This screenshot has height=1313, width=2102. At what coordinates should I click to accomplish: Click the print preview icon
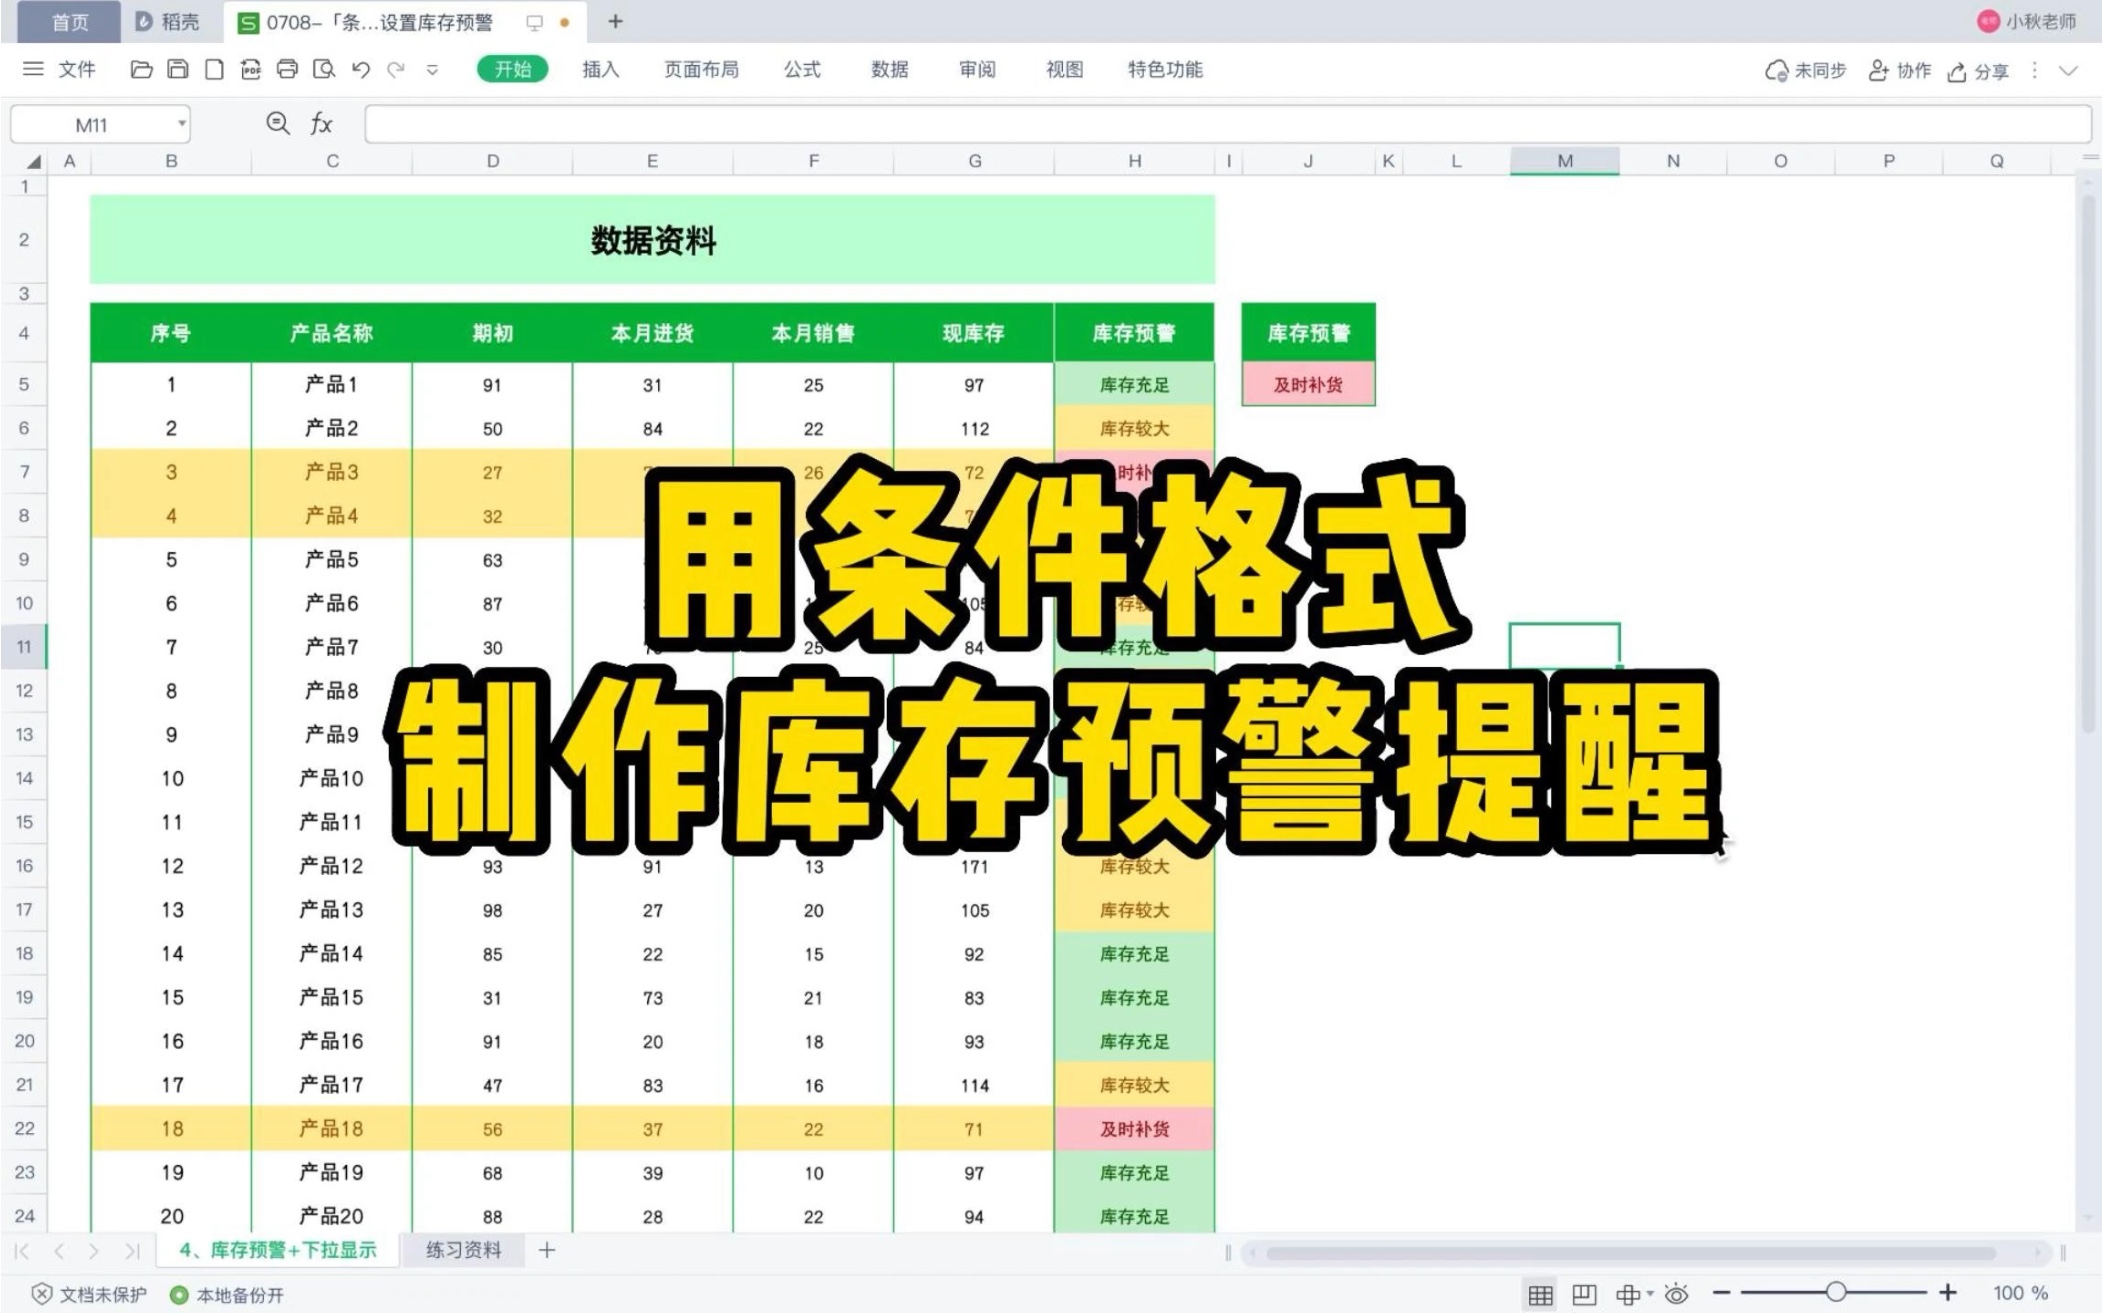[x=324, y=69]
